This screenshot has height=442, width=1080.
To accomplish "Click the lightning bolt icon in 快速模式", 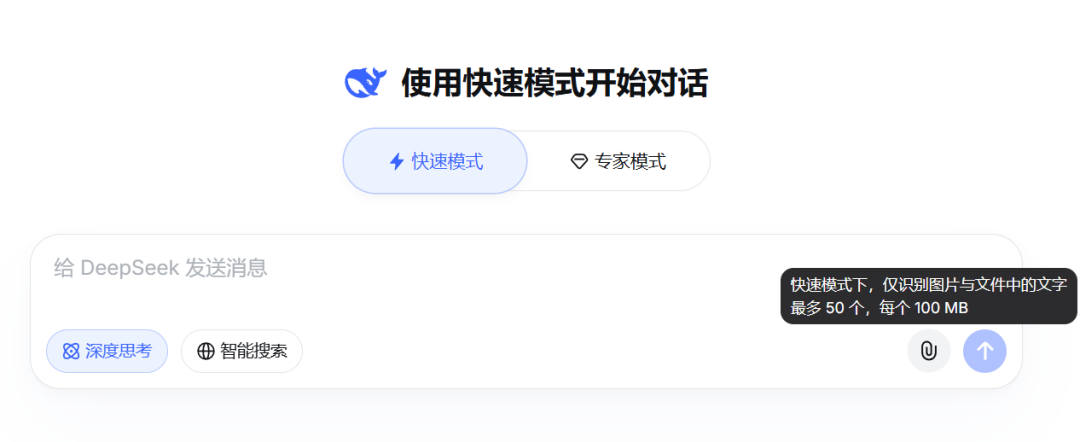I will pyautogui.click(x=397, y=162).
